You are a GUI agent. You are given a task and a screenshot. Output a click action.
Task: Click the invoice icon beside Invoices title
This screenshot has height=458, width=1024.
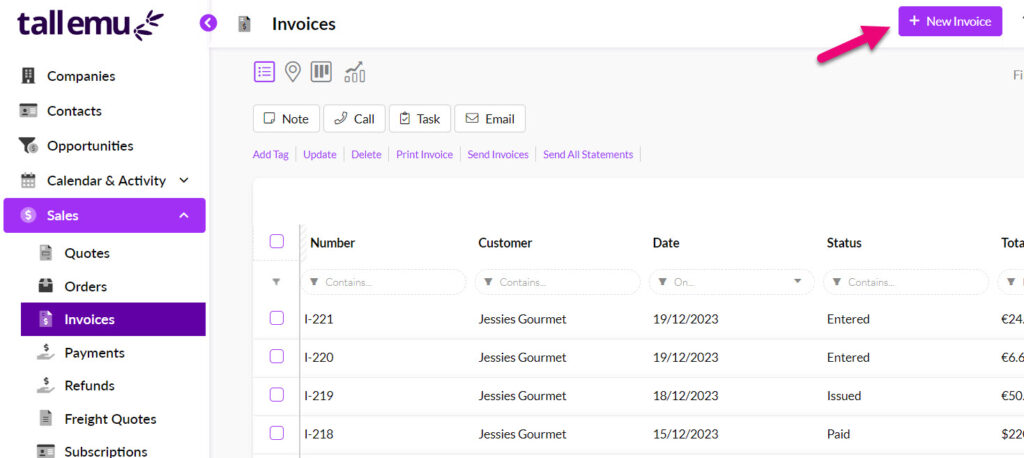click(x=245, y=24)
